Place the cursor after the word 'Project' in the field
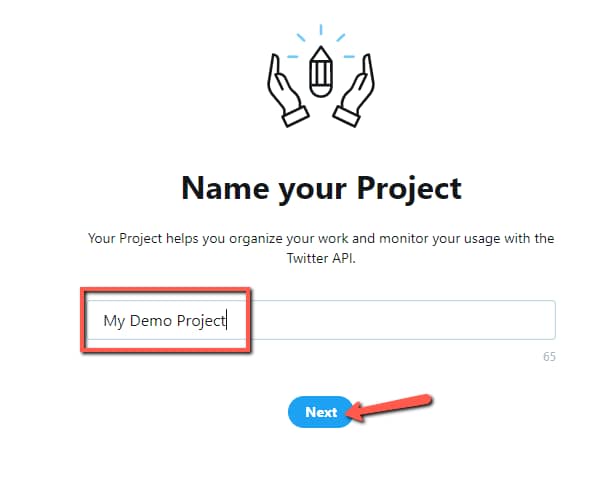The width and height of the screenshot is (609, 482). pyautogui.click(x=228, y=320)
